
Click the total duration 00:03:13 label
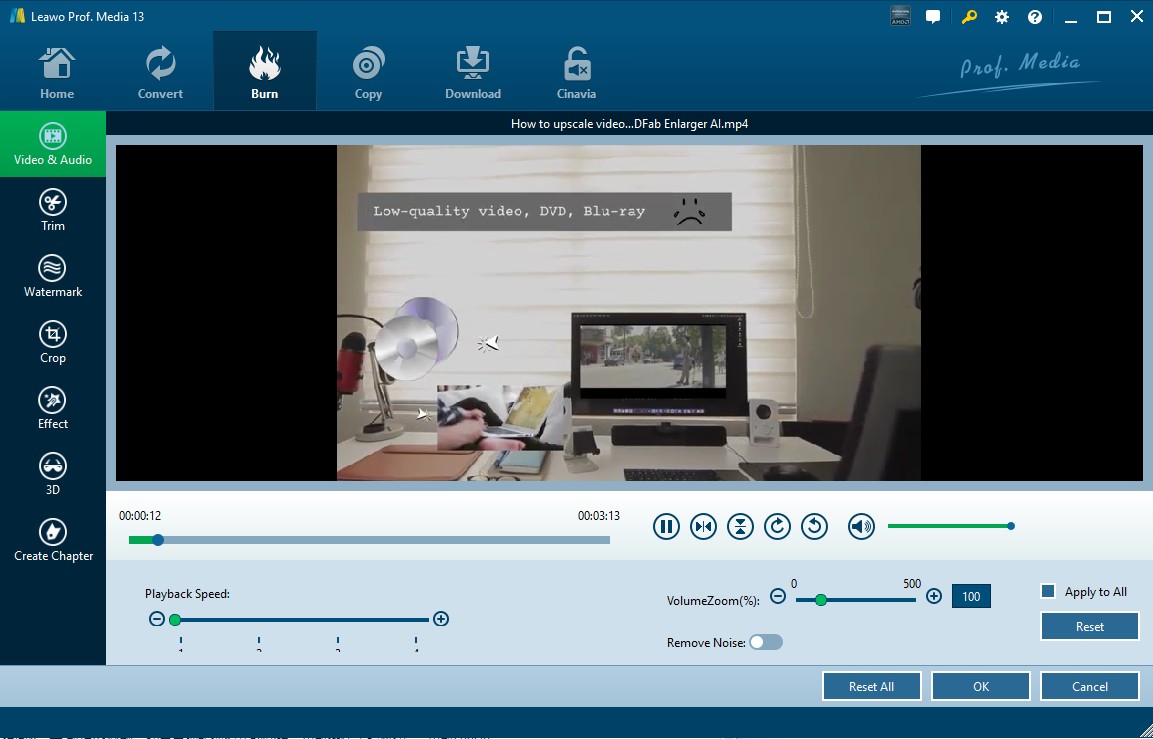click(599, 516)
